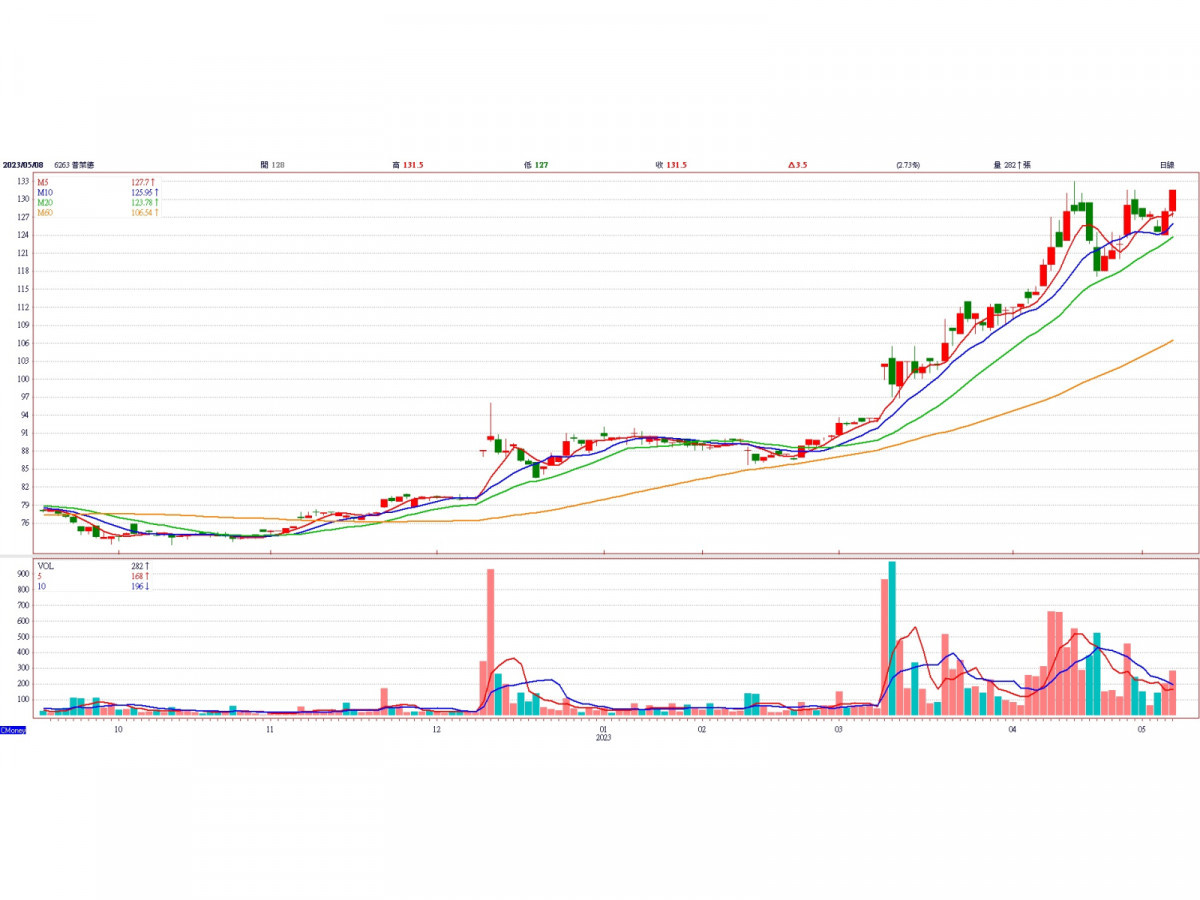
Task: Click the M5 moving average legend
Action: (x=44, y=182)
